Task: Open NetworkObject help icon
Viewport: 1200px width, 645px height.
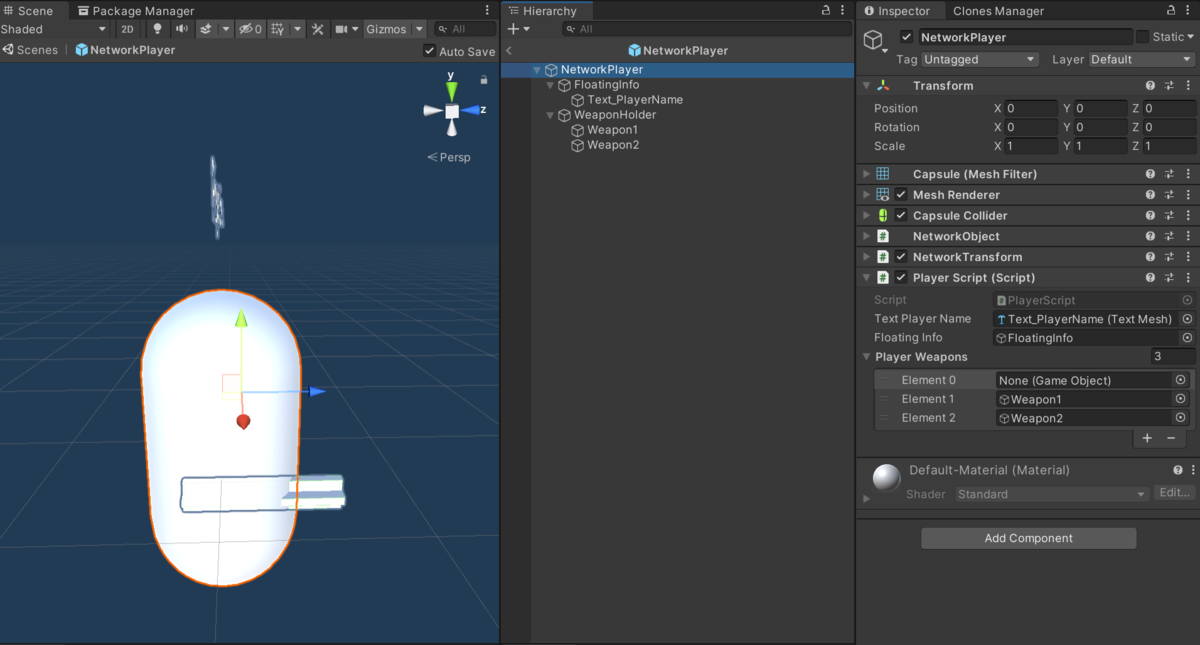Action: click(1151, 237)
